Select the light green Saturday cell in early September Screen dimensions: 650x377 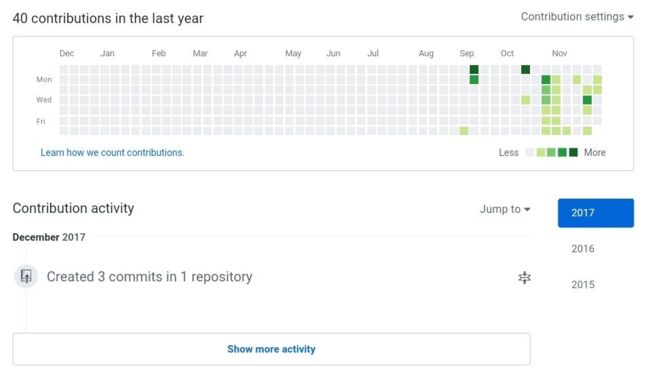(463, 131)
